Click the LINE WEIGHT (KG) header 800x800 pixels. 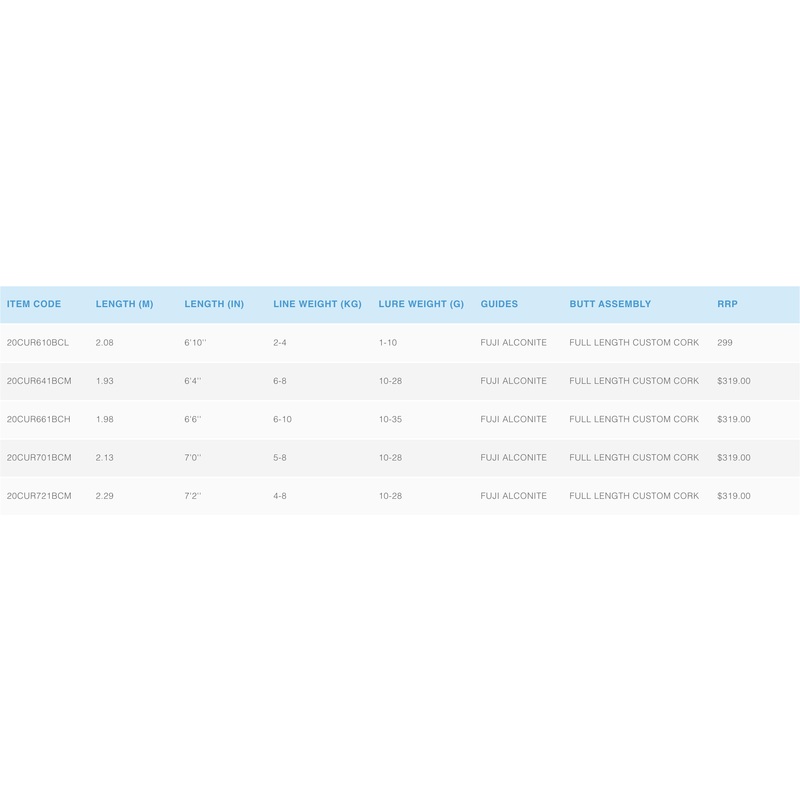(x=317, y=304)
